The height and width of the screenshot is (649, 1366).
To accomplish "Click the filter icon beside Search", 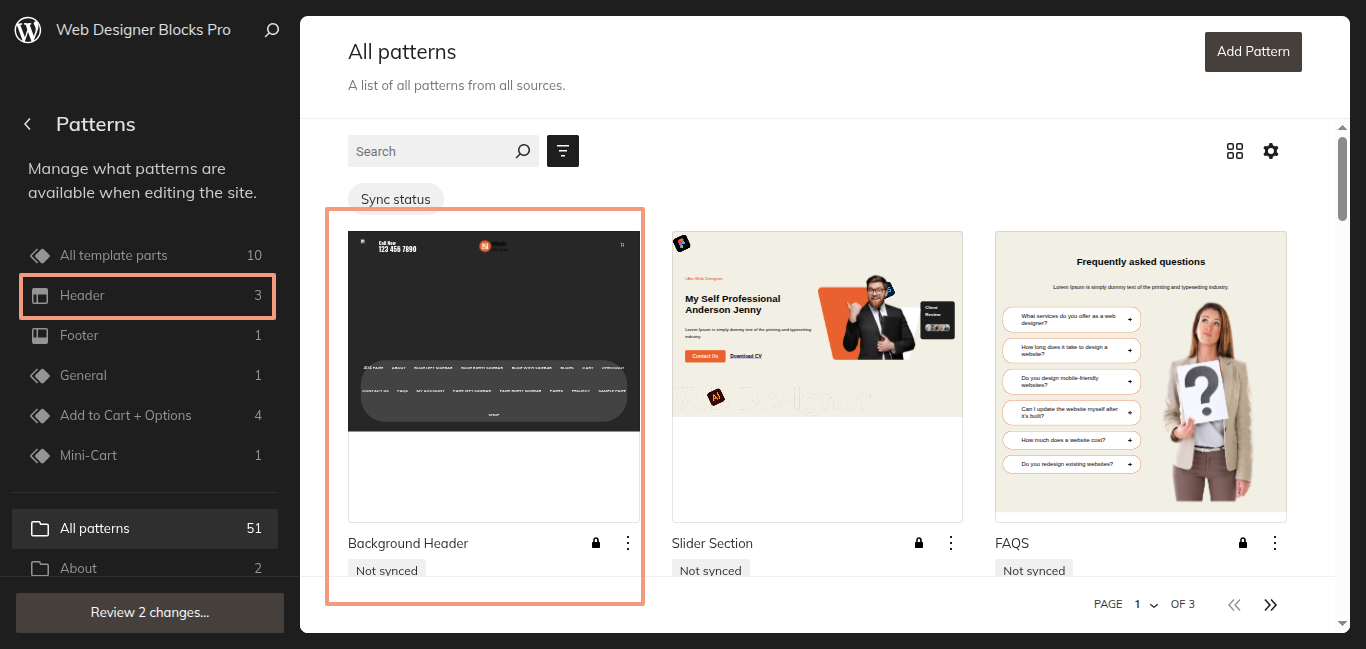I will [x=563, y=151].
